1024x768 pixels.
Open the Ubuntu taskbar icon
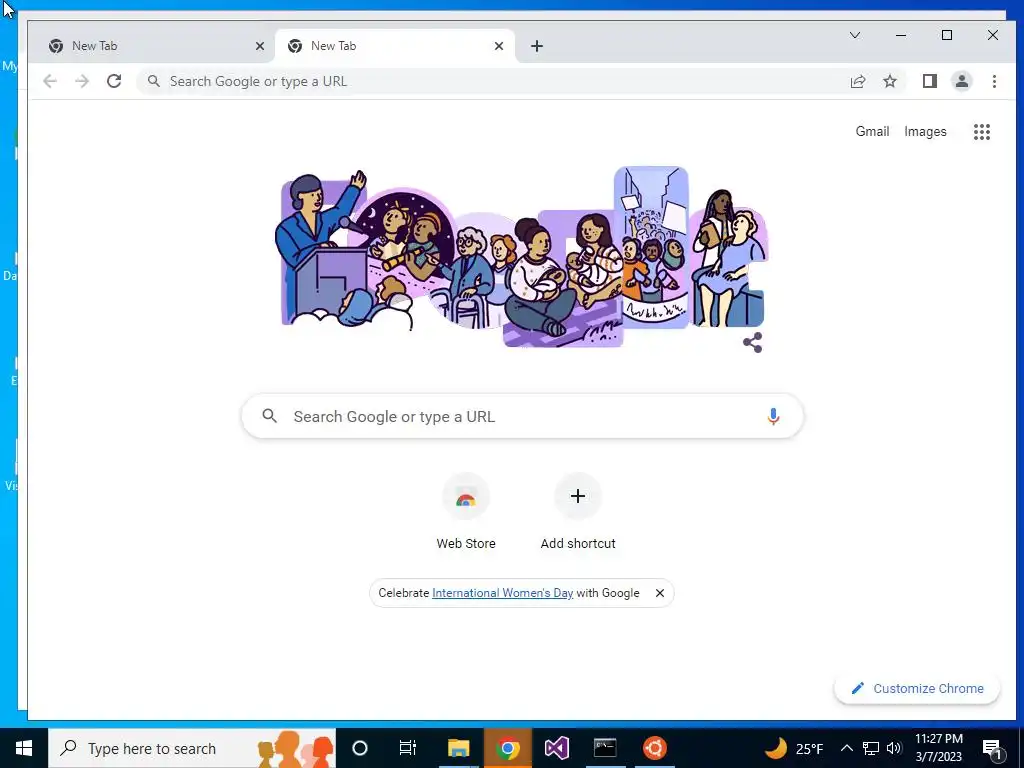tap(654, 748)
